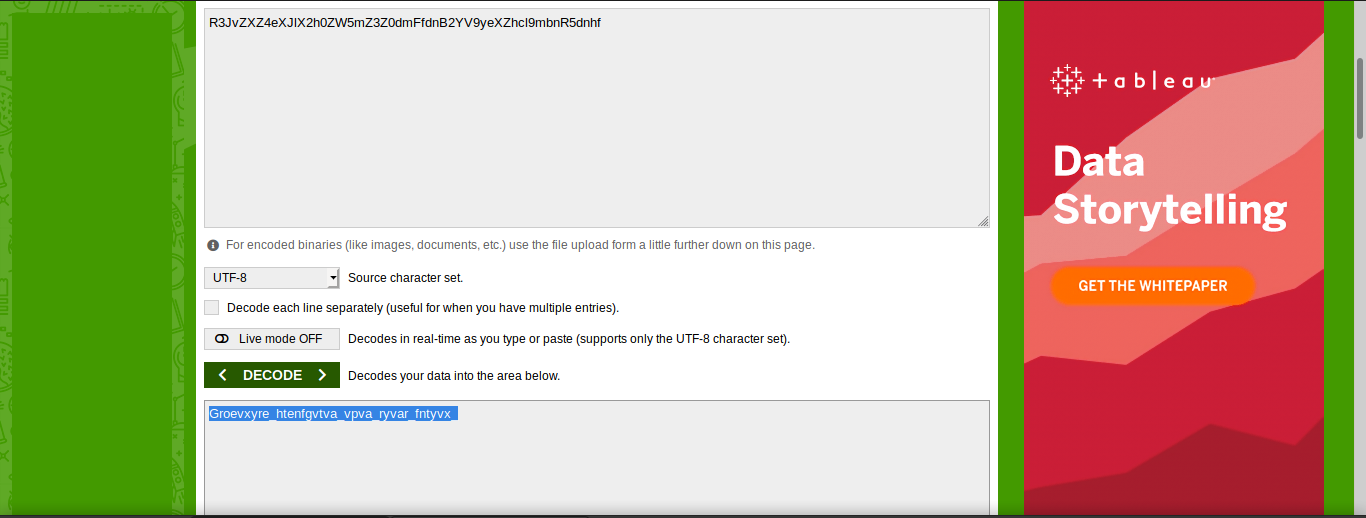Click the info icon beside encoded binaries note
The height and width of the screenshot is (518, 1366).
click(213, 245)
